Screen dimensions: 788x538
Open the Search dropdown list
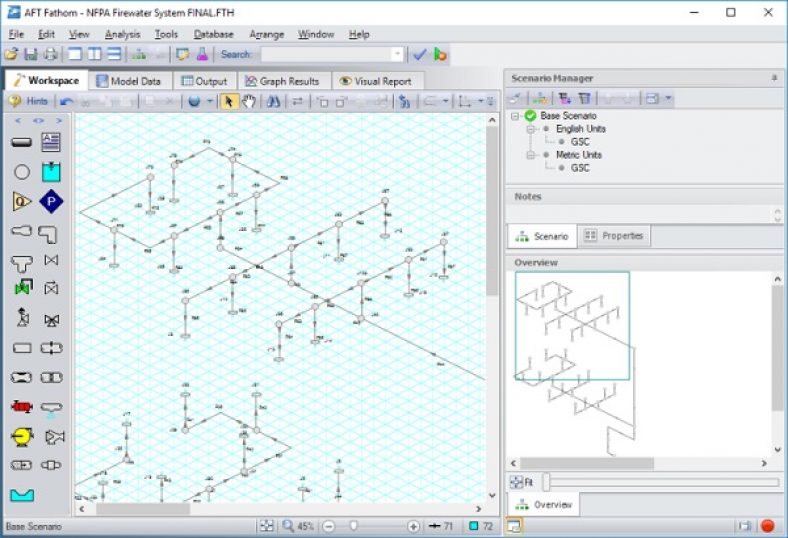(x=397, y=54)
